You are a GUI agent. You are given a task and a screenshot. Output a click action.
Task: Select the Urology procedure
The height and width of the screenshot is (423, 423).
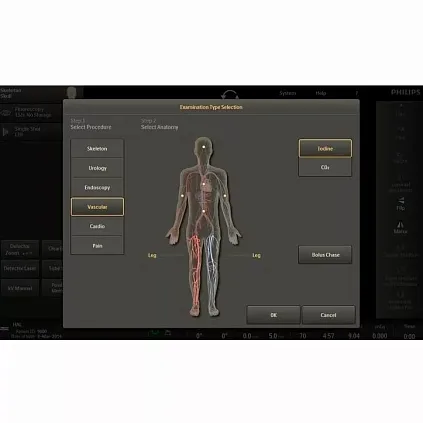[x=97, y=168]
